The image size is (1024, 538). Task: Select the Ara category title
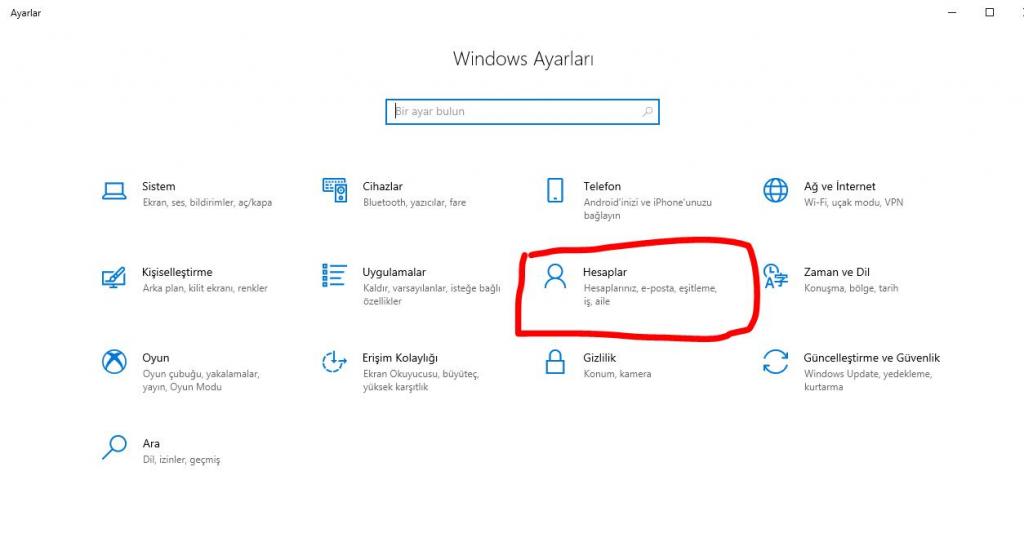click(152, 443)
